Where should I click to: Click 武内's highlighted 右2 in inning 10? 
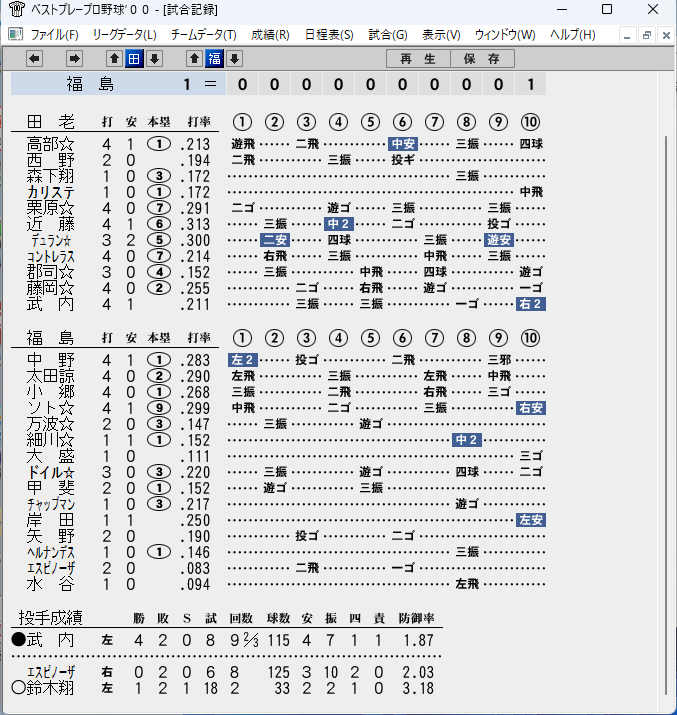(531, 304)
